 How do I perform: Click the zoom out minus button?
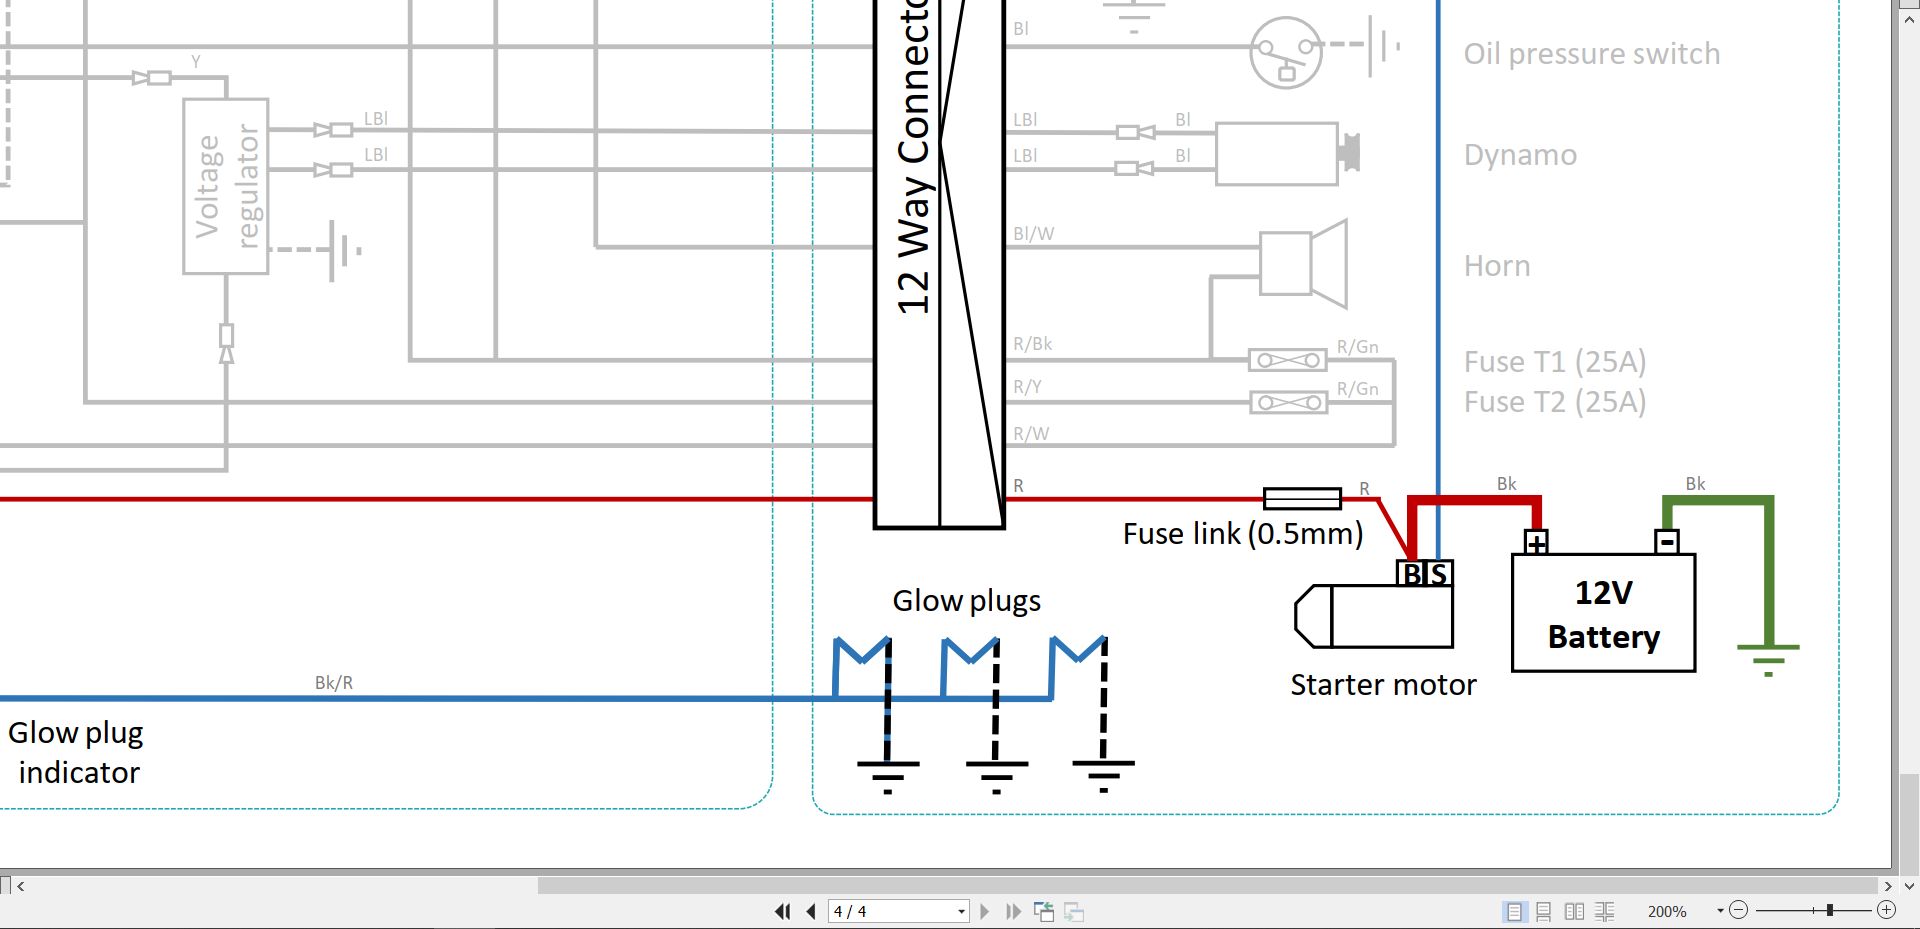[1738, 910]
